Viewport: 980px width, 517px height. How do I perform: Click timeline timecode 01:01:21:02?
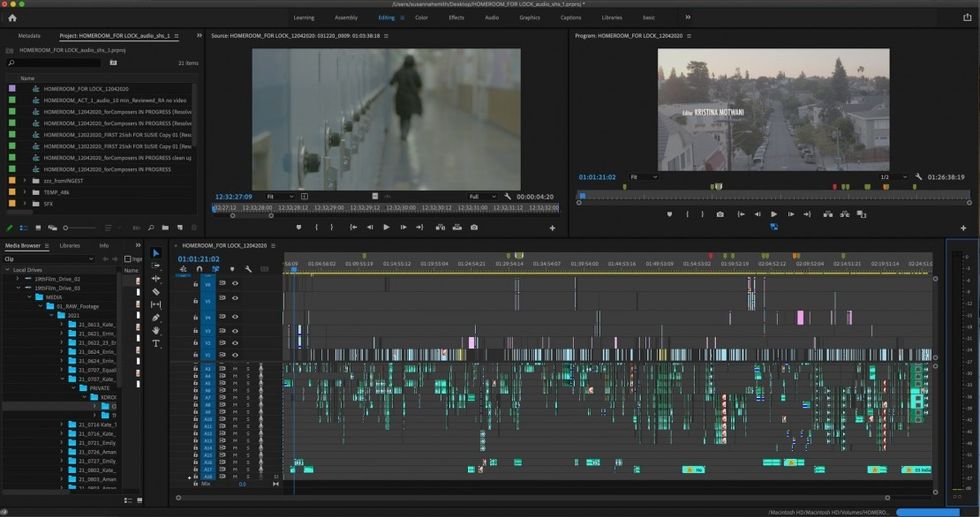(198, 259)
